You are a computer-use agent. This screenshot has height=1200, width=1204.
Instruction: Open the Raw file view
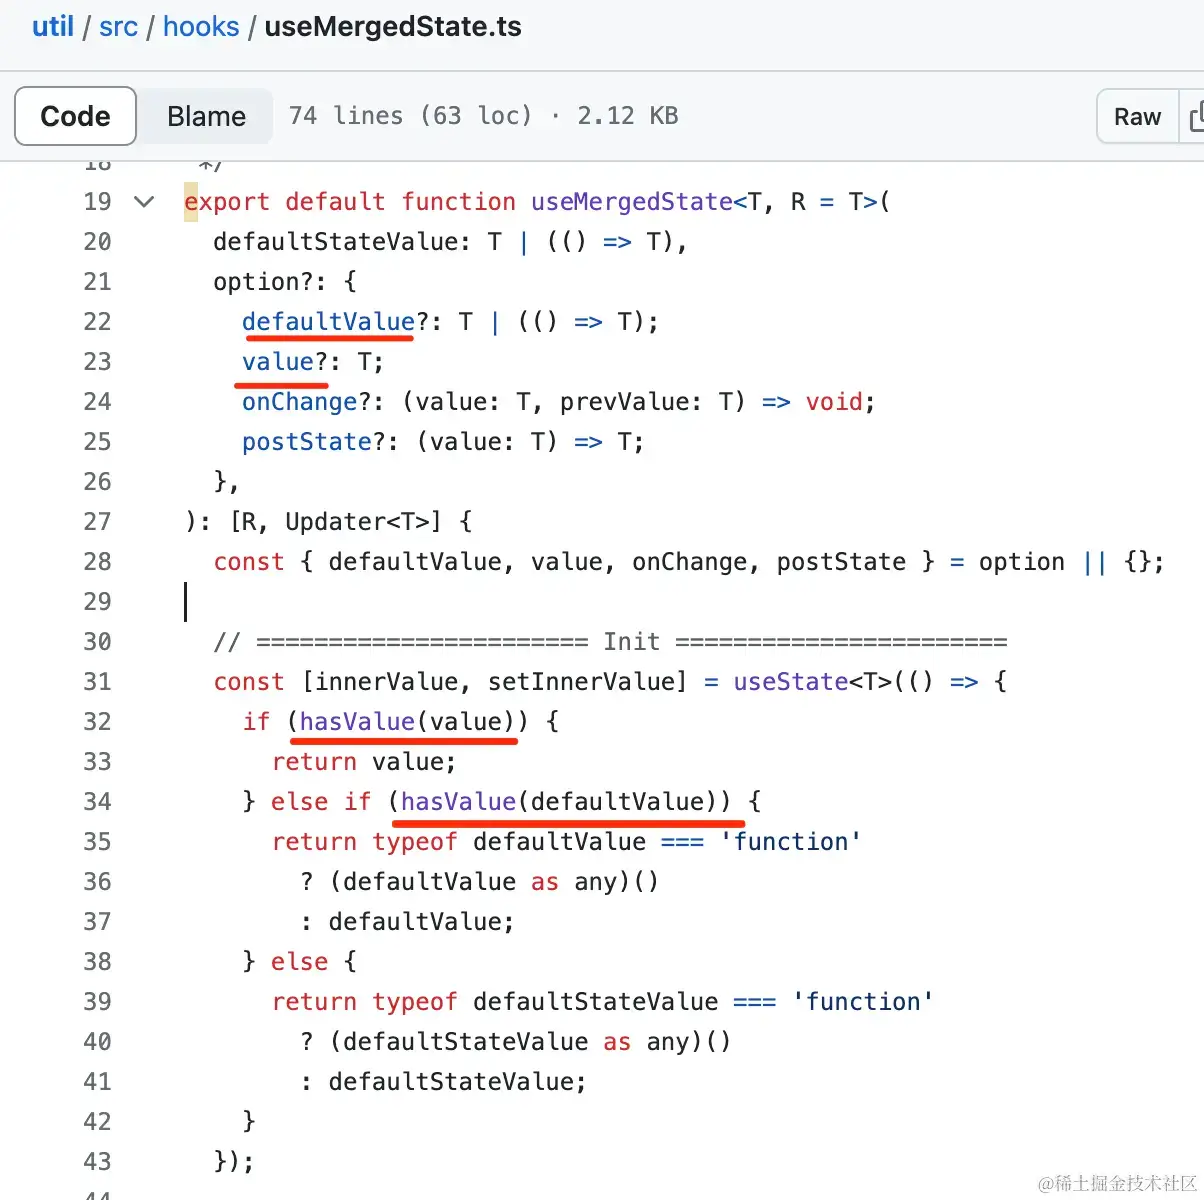coord(1137,117)
